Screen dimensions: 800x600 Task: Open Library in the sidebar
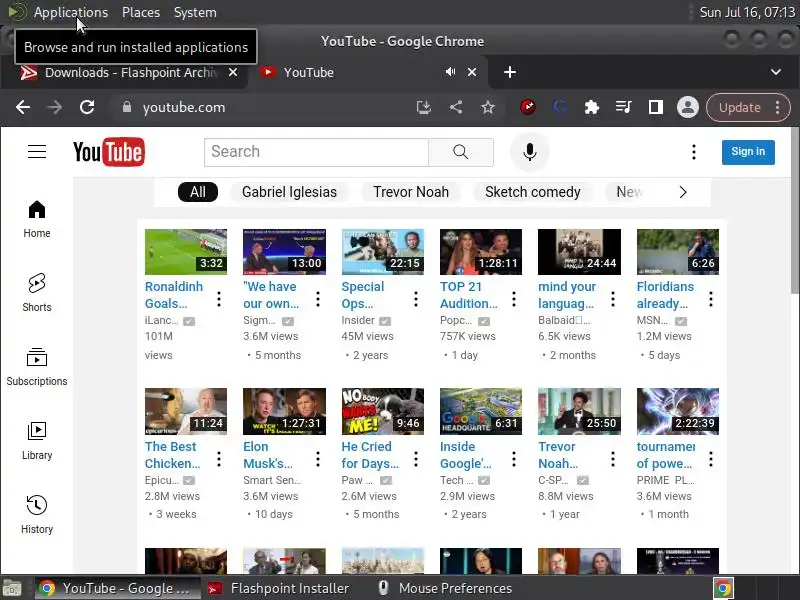[37, 441]
